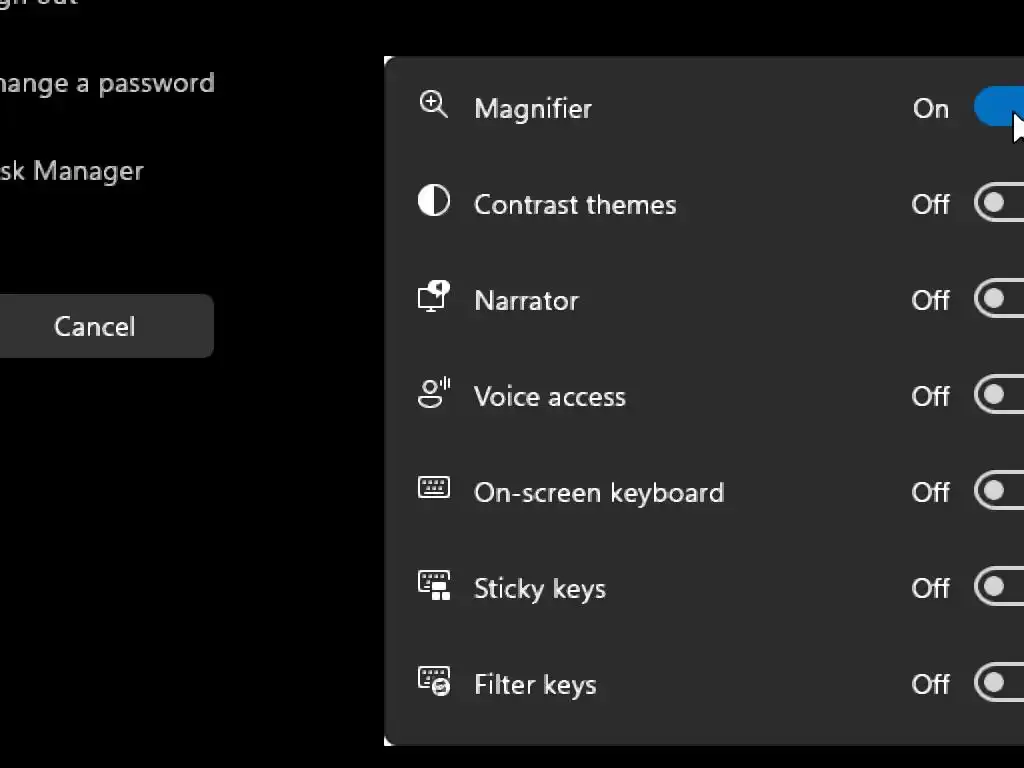The height and width of the screenshot is (768, 1024).
Task: Switch on the On-screen keyboard toggle
Action: click(999, 491)
